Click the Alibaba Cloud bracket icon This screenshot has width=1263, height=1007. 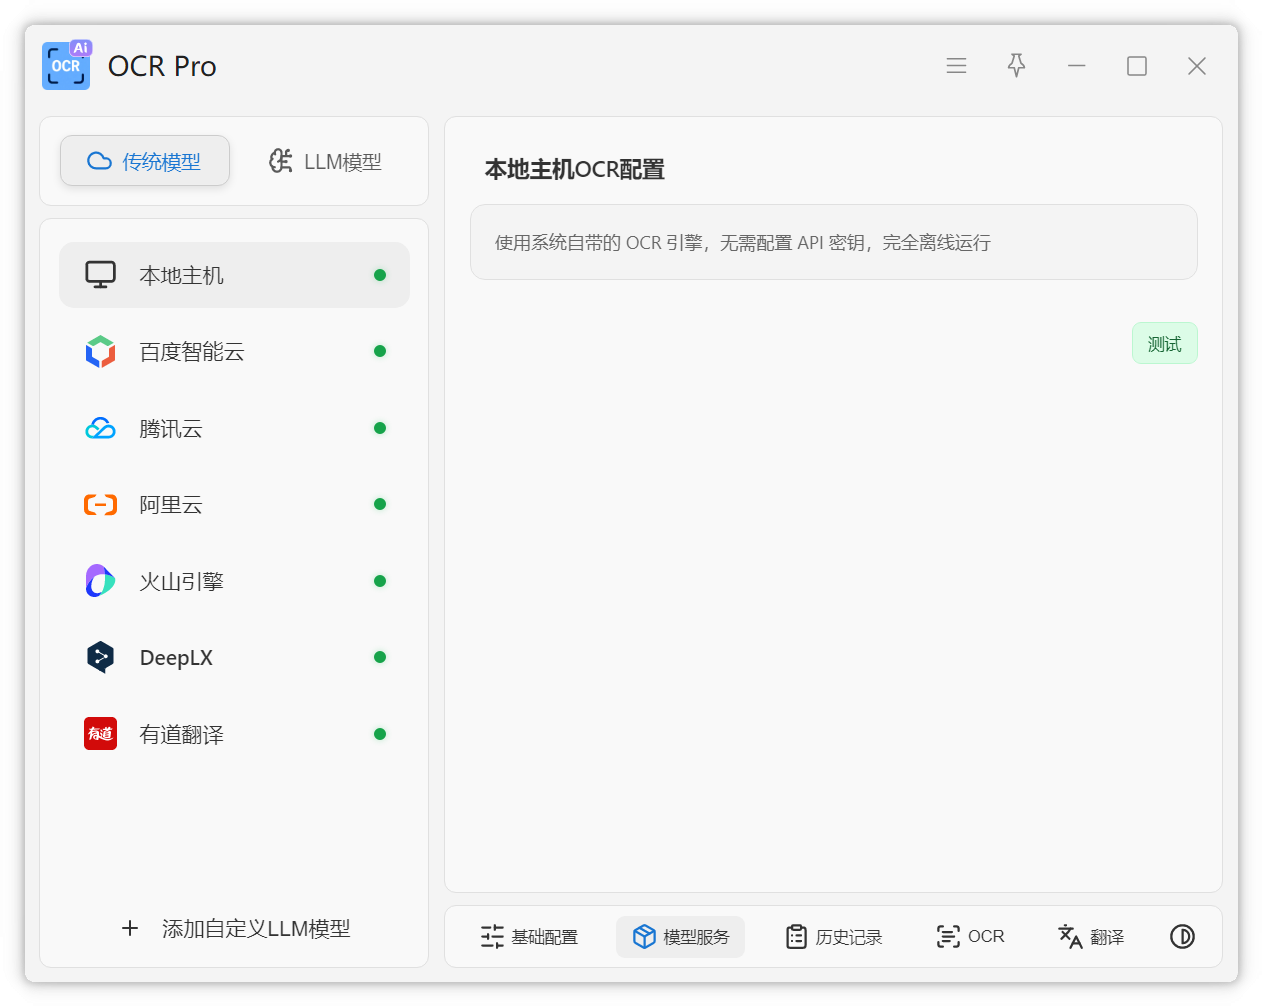(x=100, y=505)
